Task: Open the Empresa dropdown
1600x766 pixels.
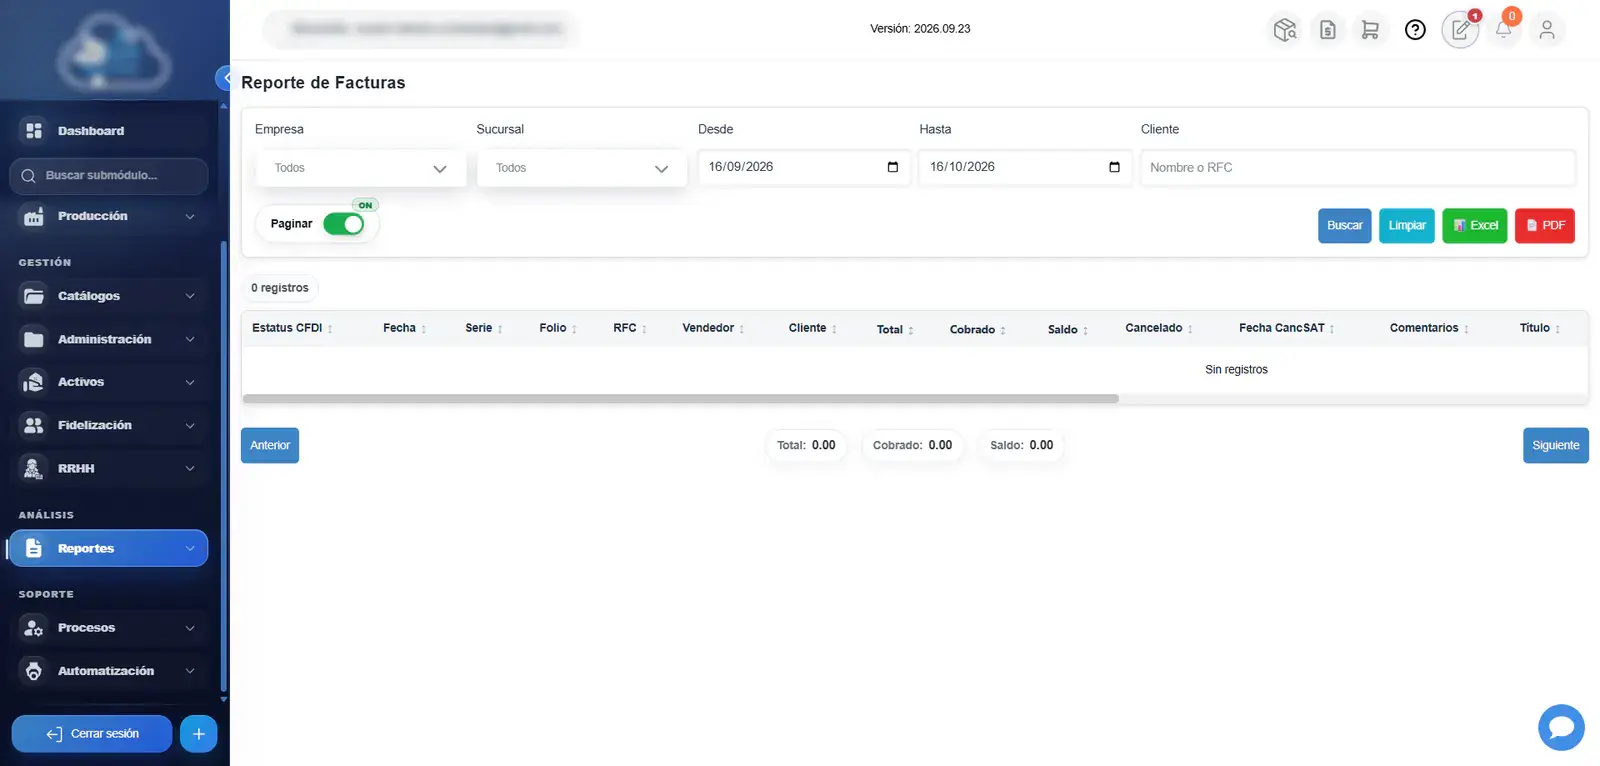Action: point(360,168)
